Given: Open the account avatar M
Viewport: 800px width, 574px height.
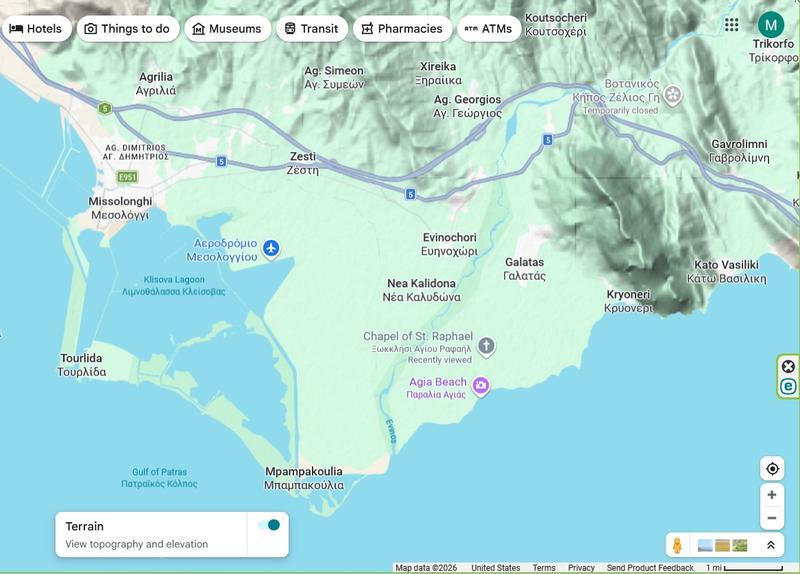Looking at the screenshot, I should 771,24.
